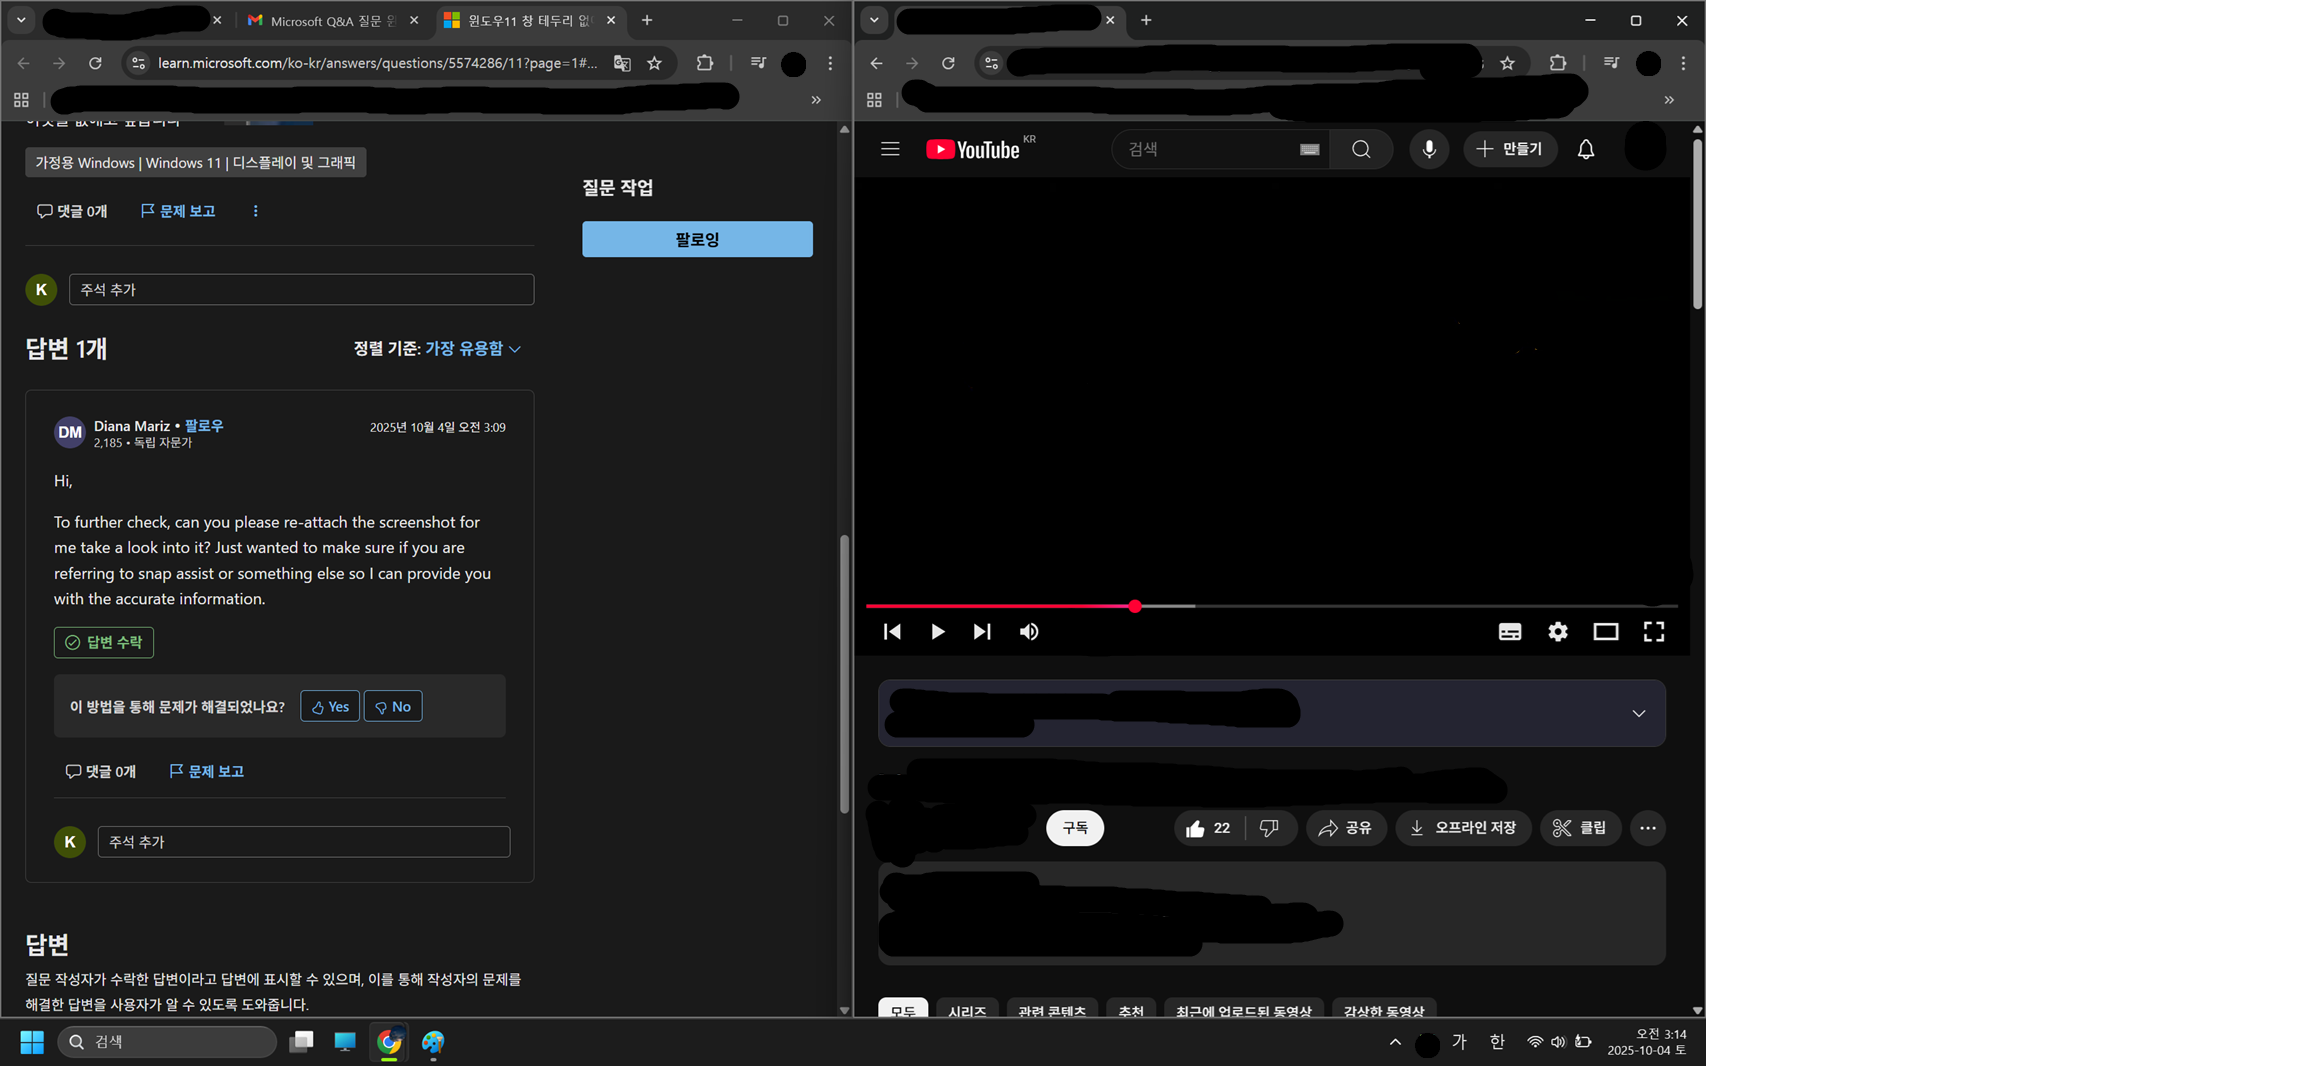
Task: Open more actions menu next to 클립
Action: point(1648,828)
